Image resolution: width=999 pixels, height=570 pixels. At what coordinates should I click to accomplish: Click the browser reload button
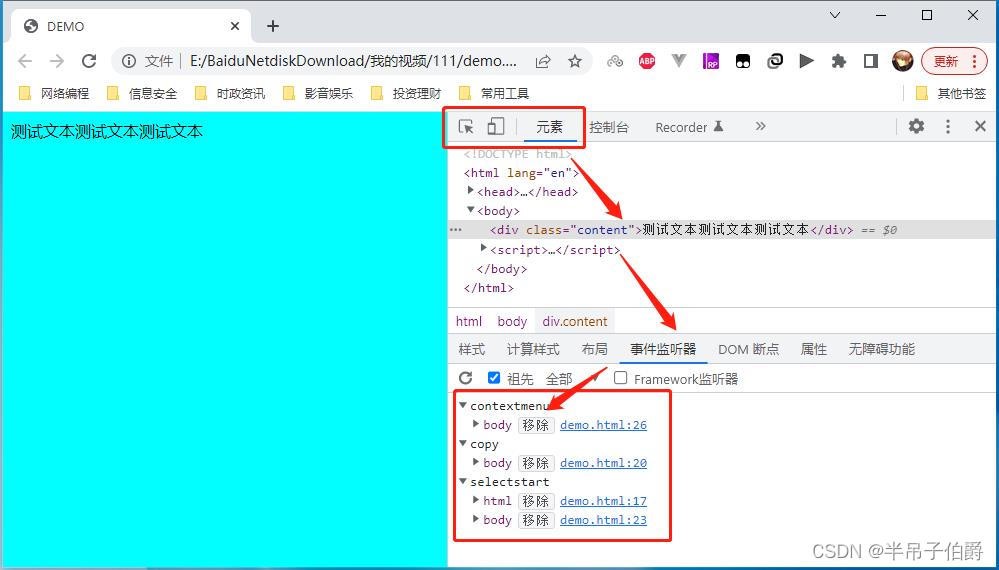[x=89, y=61]
